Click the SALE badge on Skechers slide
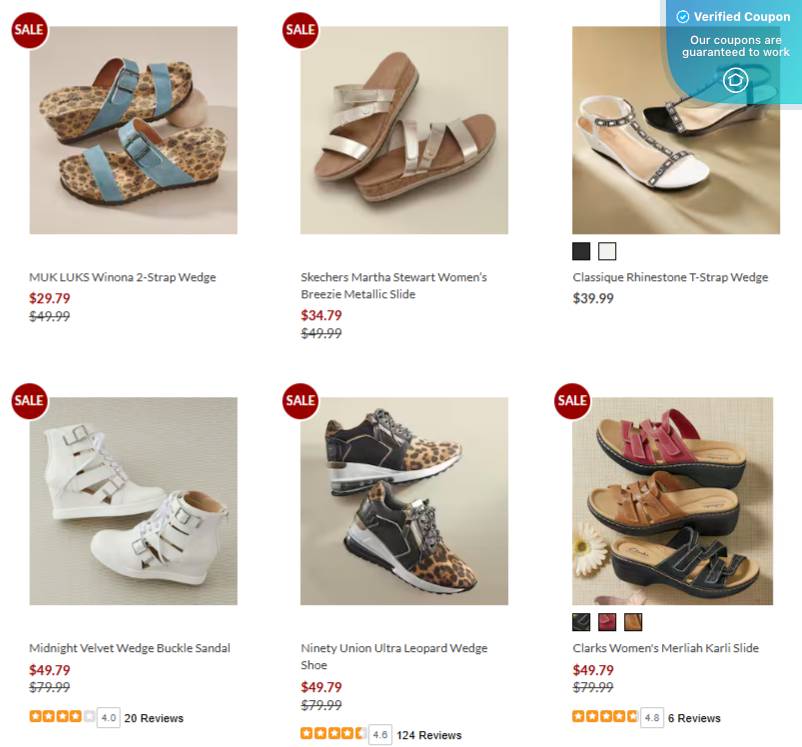The image size is (802, 747). (300, 29)
